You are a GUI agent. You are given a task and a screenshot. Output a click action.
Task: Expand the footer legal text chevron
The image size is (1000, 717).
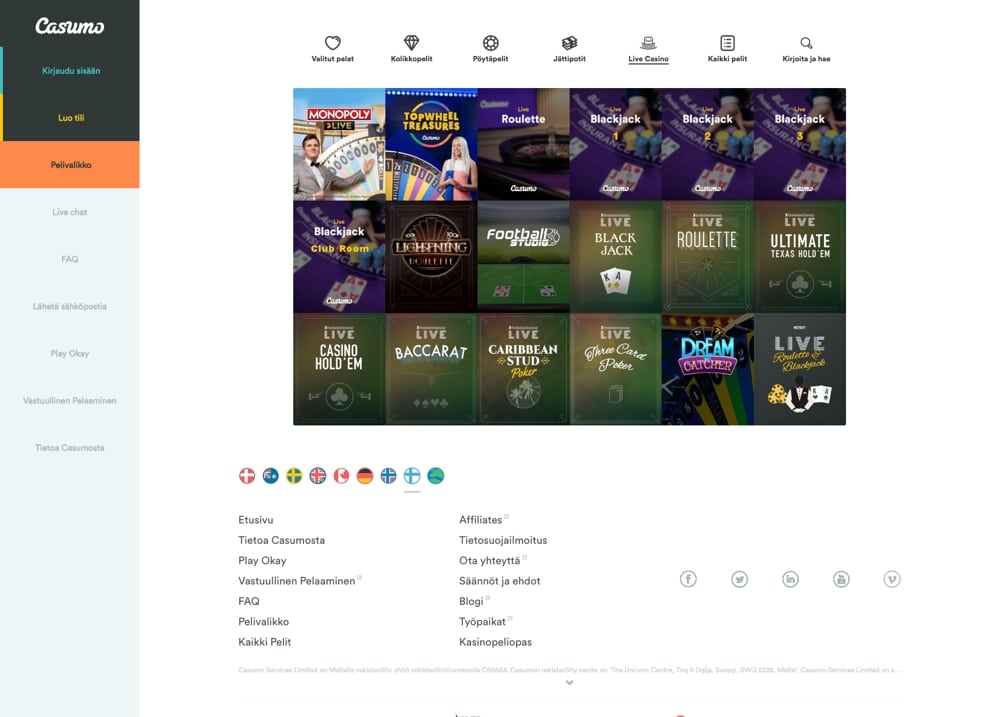pyautogui.click(x=570, y=683)
